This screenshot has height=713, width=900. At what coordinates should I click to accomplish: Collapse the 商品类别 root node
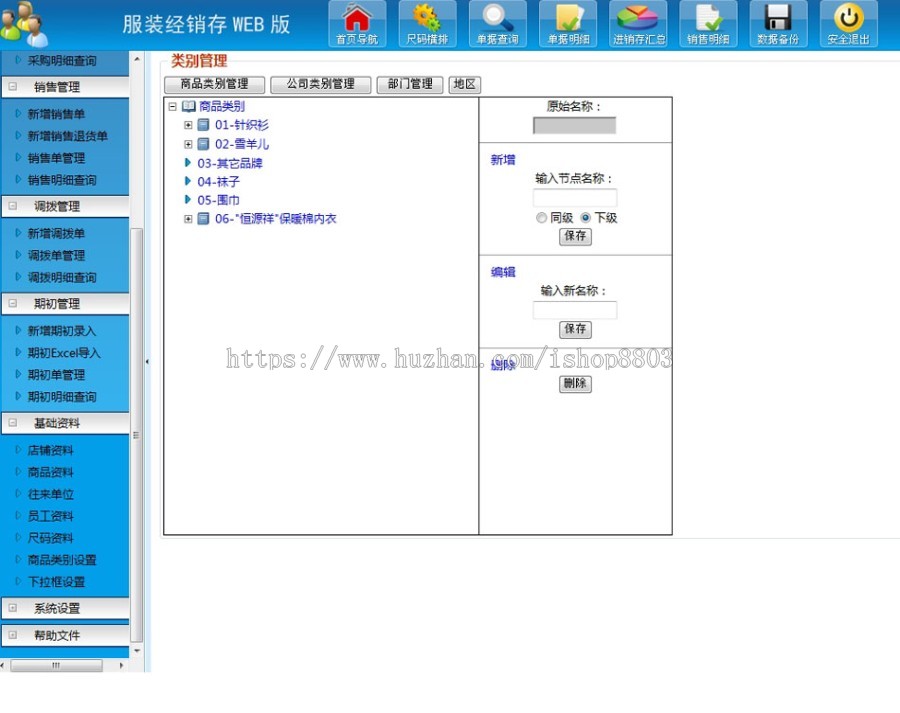point(172,107)
